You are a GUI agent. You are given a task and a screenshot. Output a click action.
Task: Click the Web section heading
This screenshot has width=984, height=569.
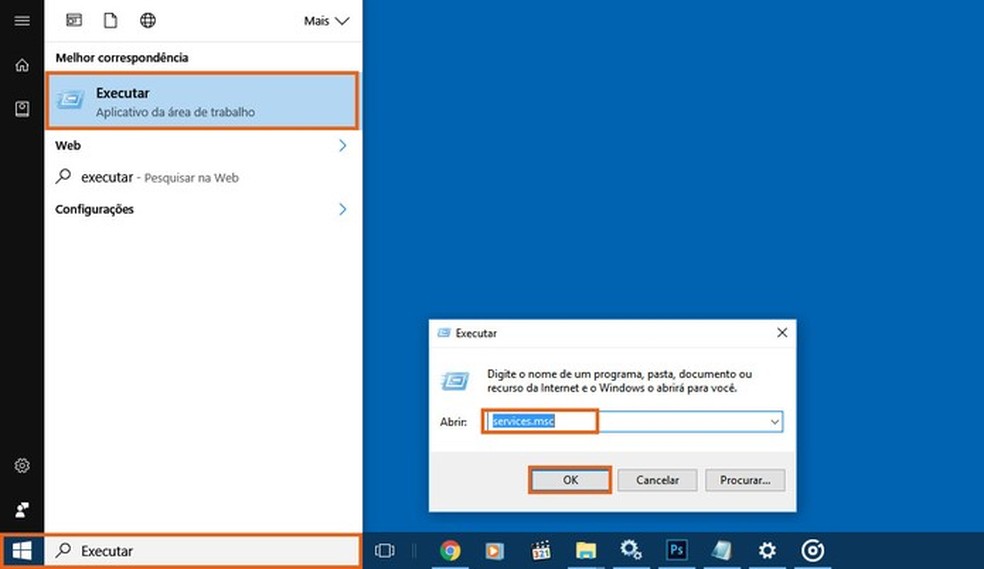click(68, 146)
